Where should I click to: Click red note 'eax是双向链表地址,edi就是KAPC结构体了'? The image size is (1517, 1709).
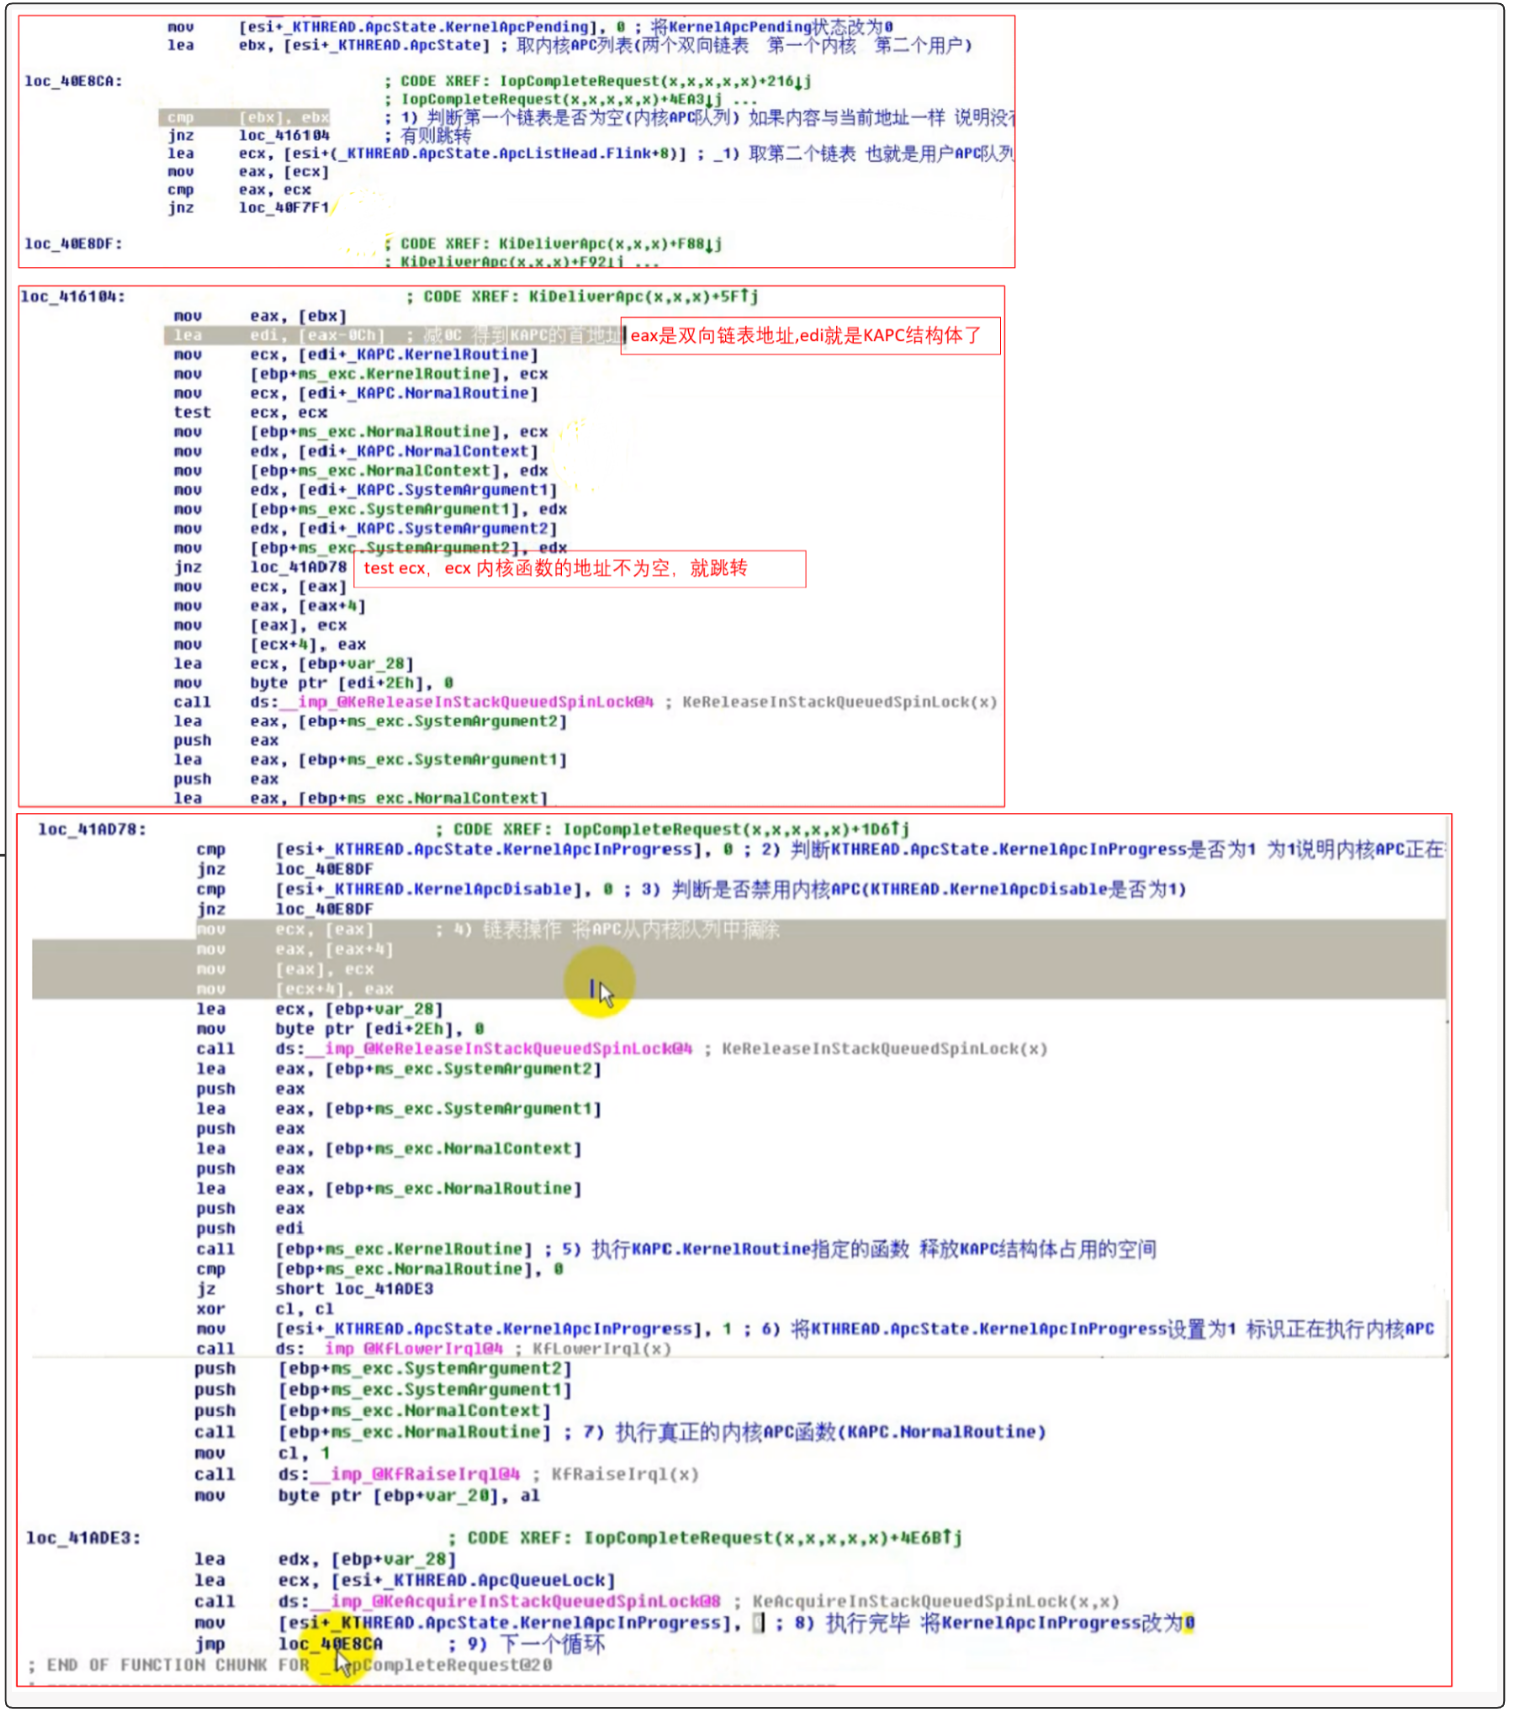coord(811,335)
